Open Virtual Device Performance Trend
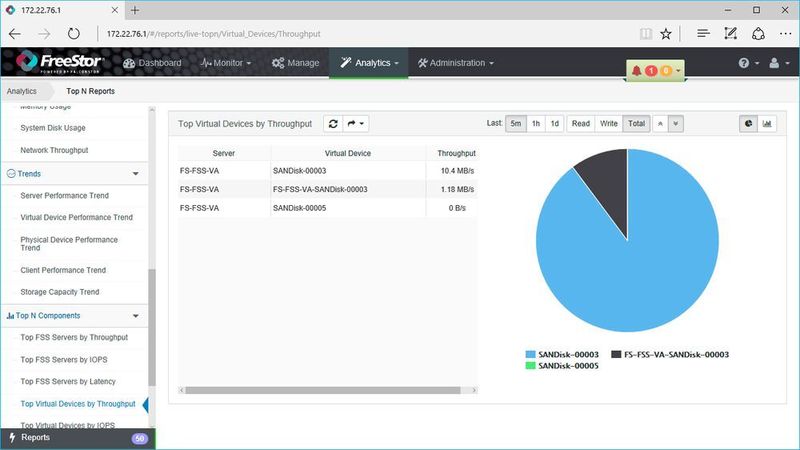This screenshot has width=800, height=450. pyautogui.click(x=77, y=217)
